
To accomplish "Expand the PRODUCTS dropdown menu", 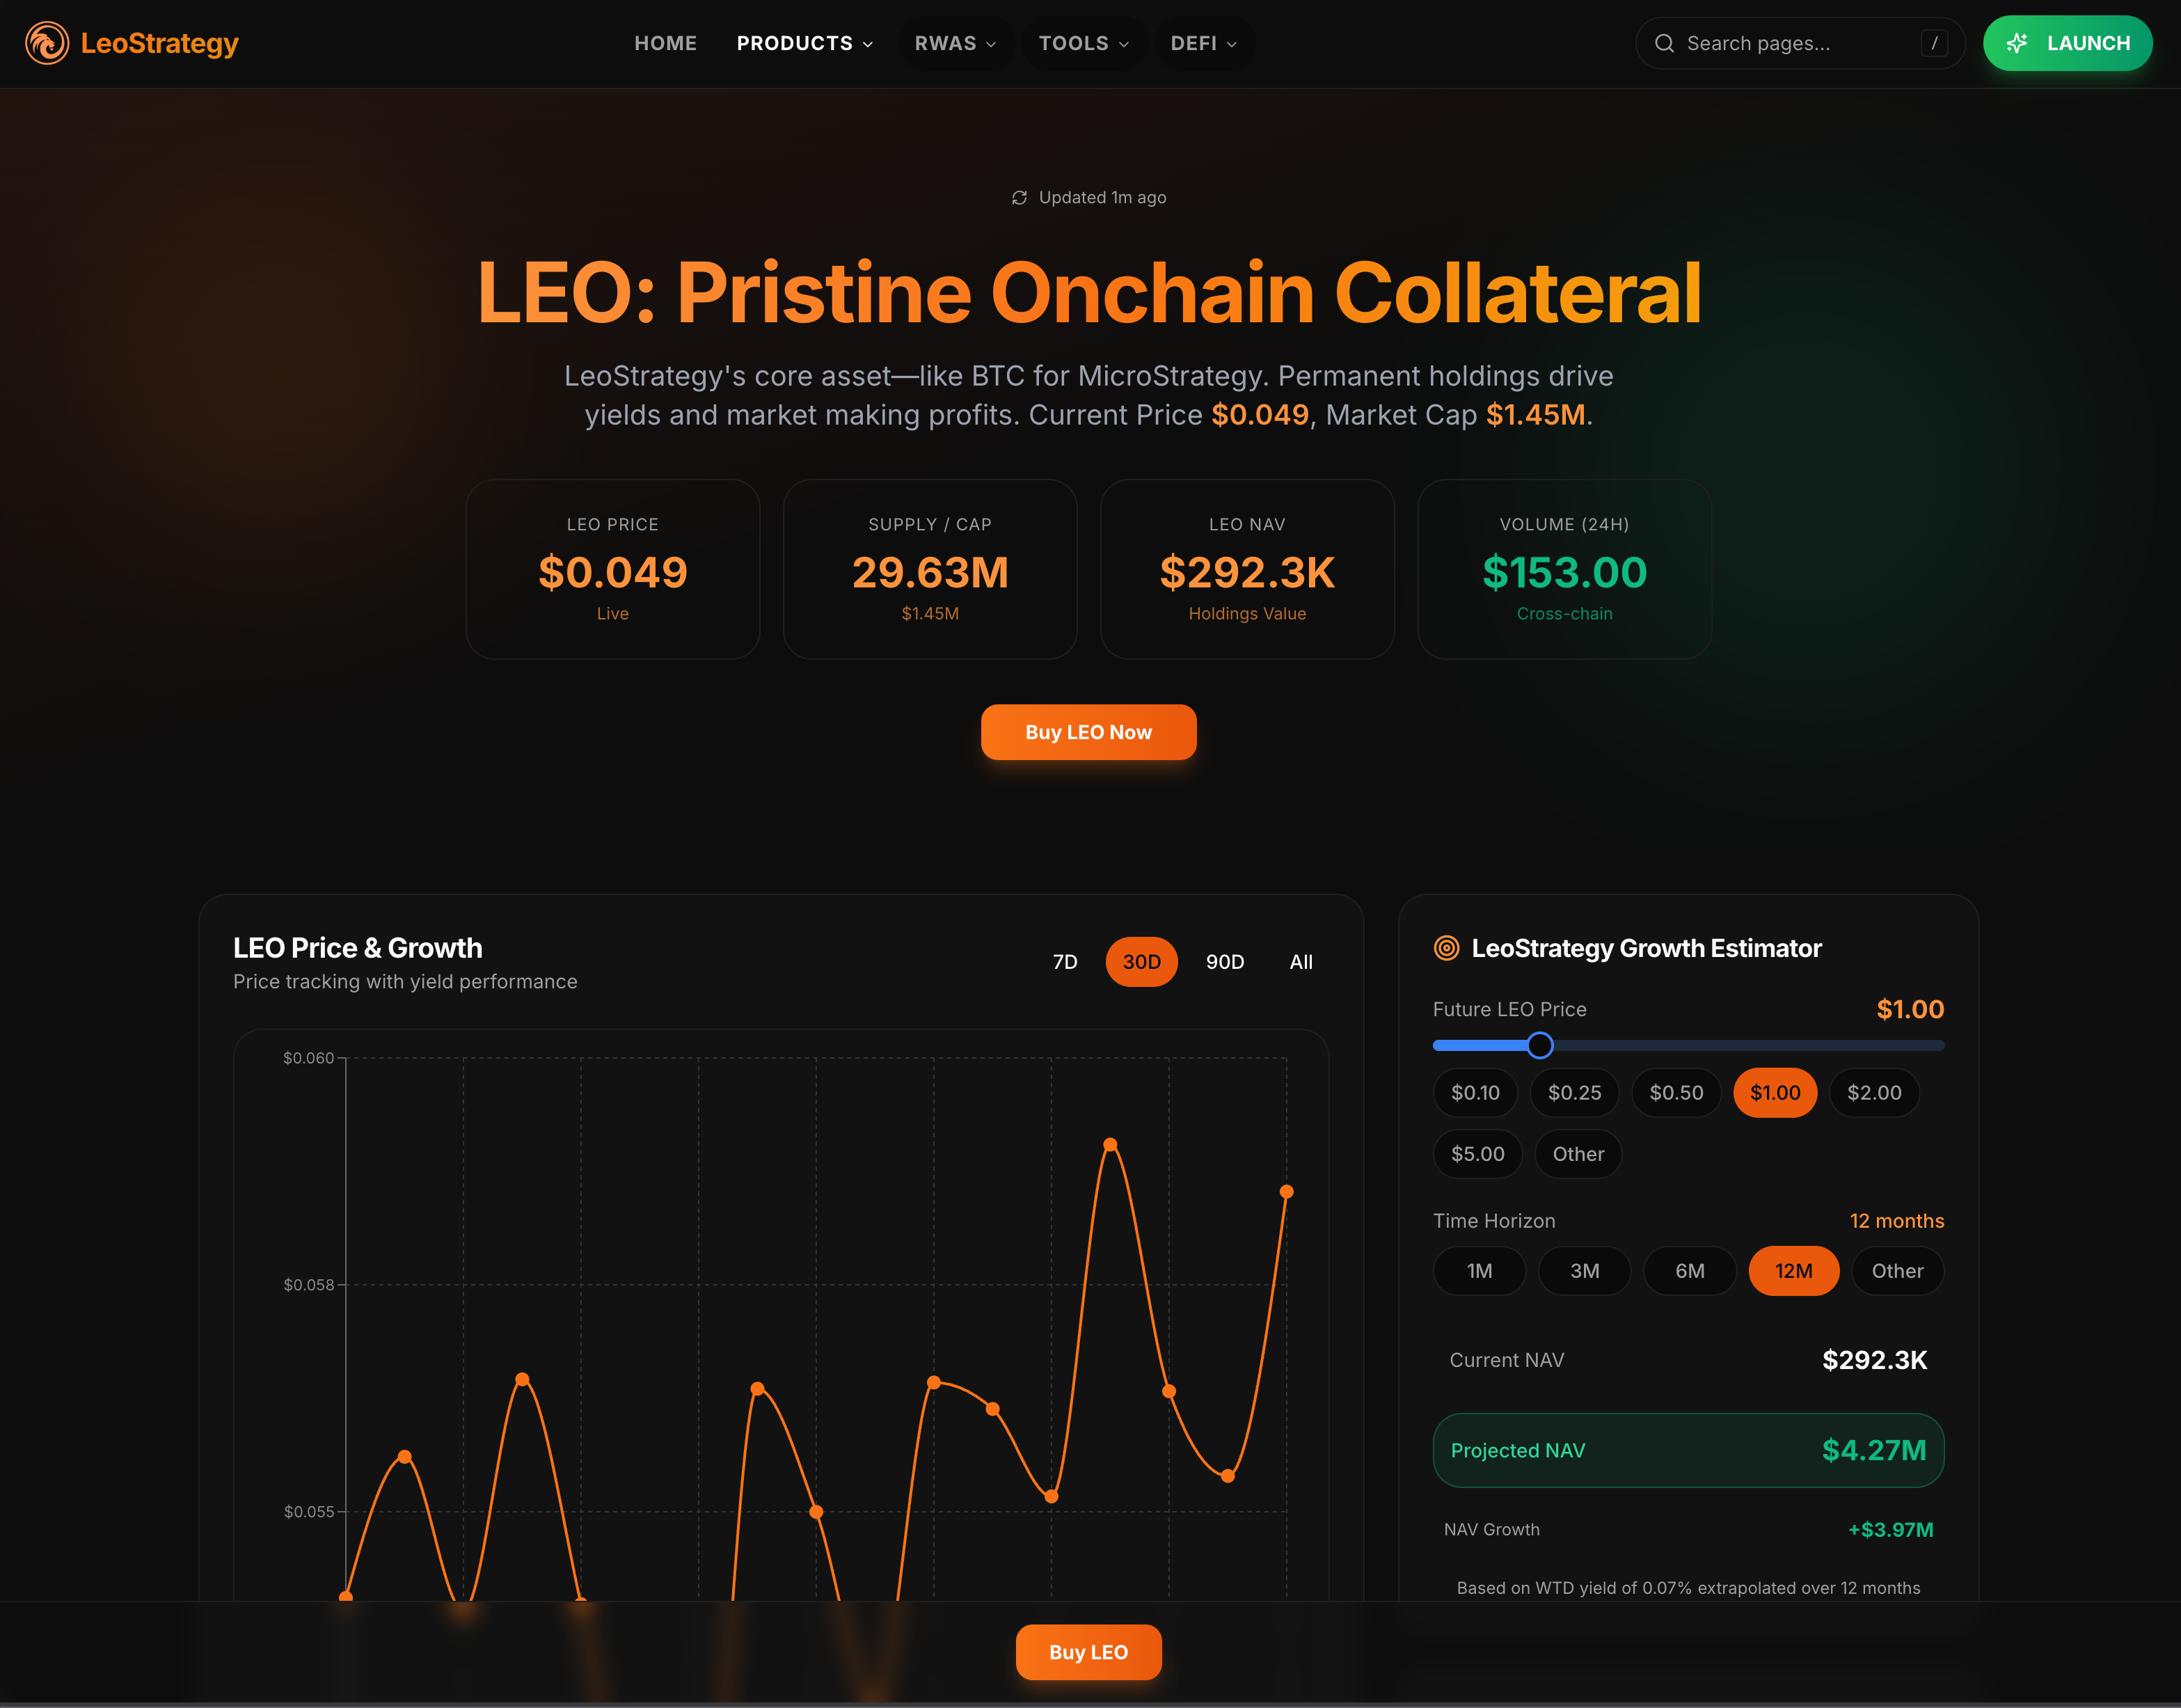I will 804,43.
